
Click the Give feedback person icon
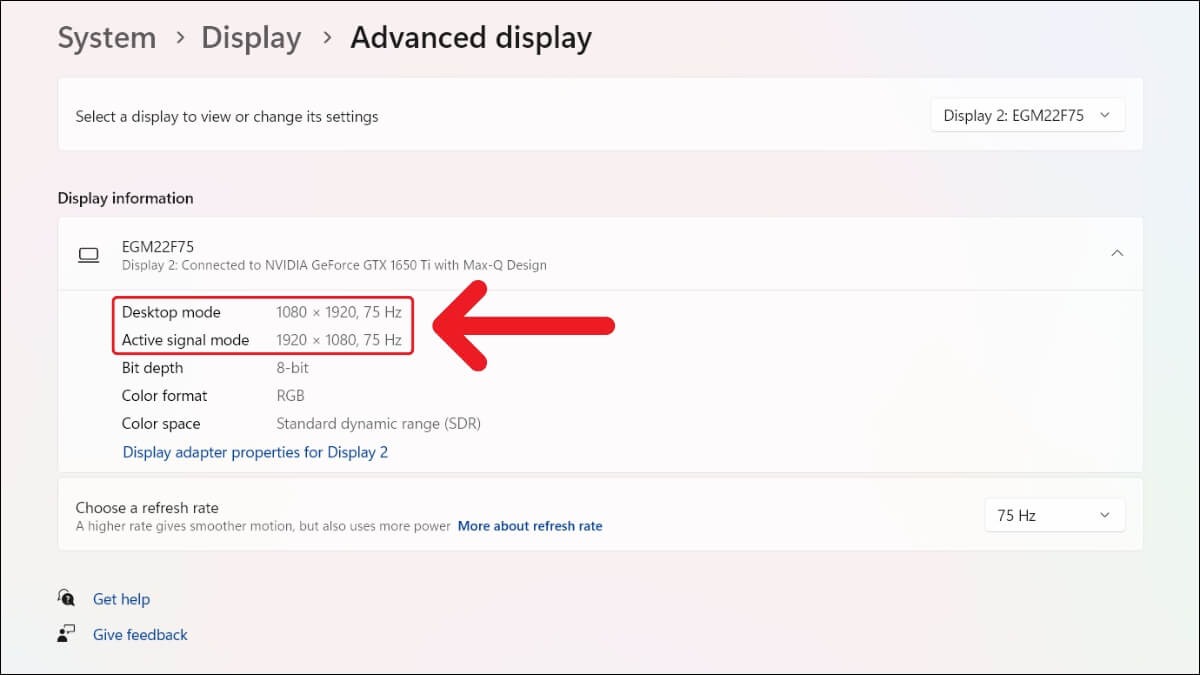[66, 634]
